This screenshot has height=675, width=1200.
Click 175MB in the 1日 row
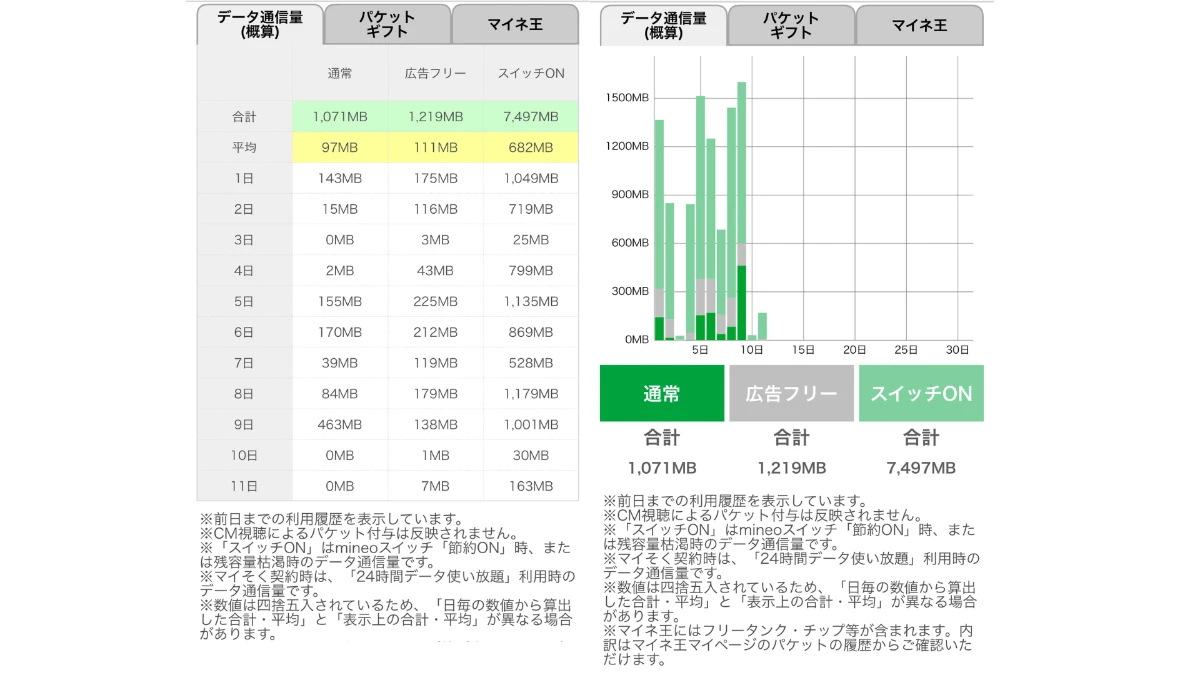pos(435,178)
